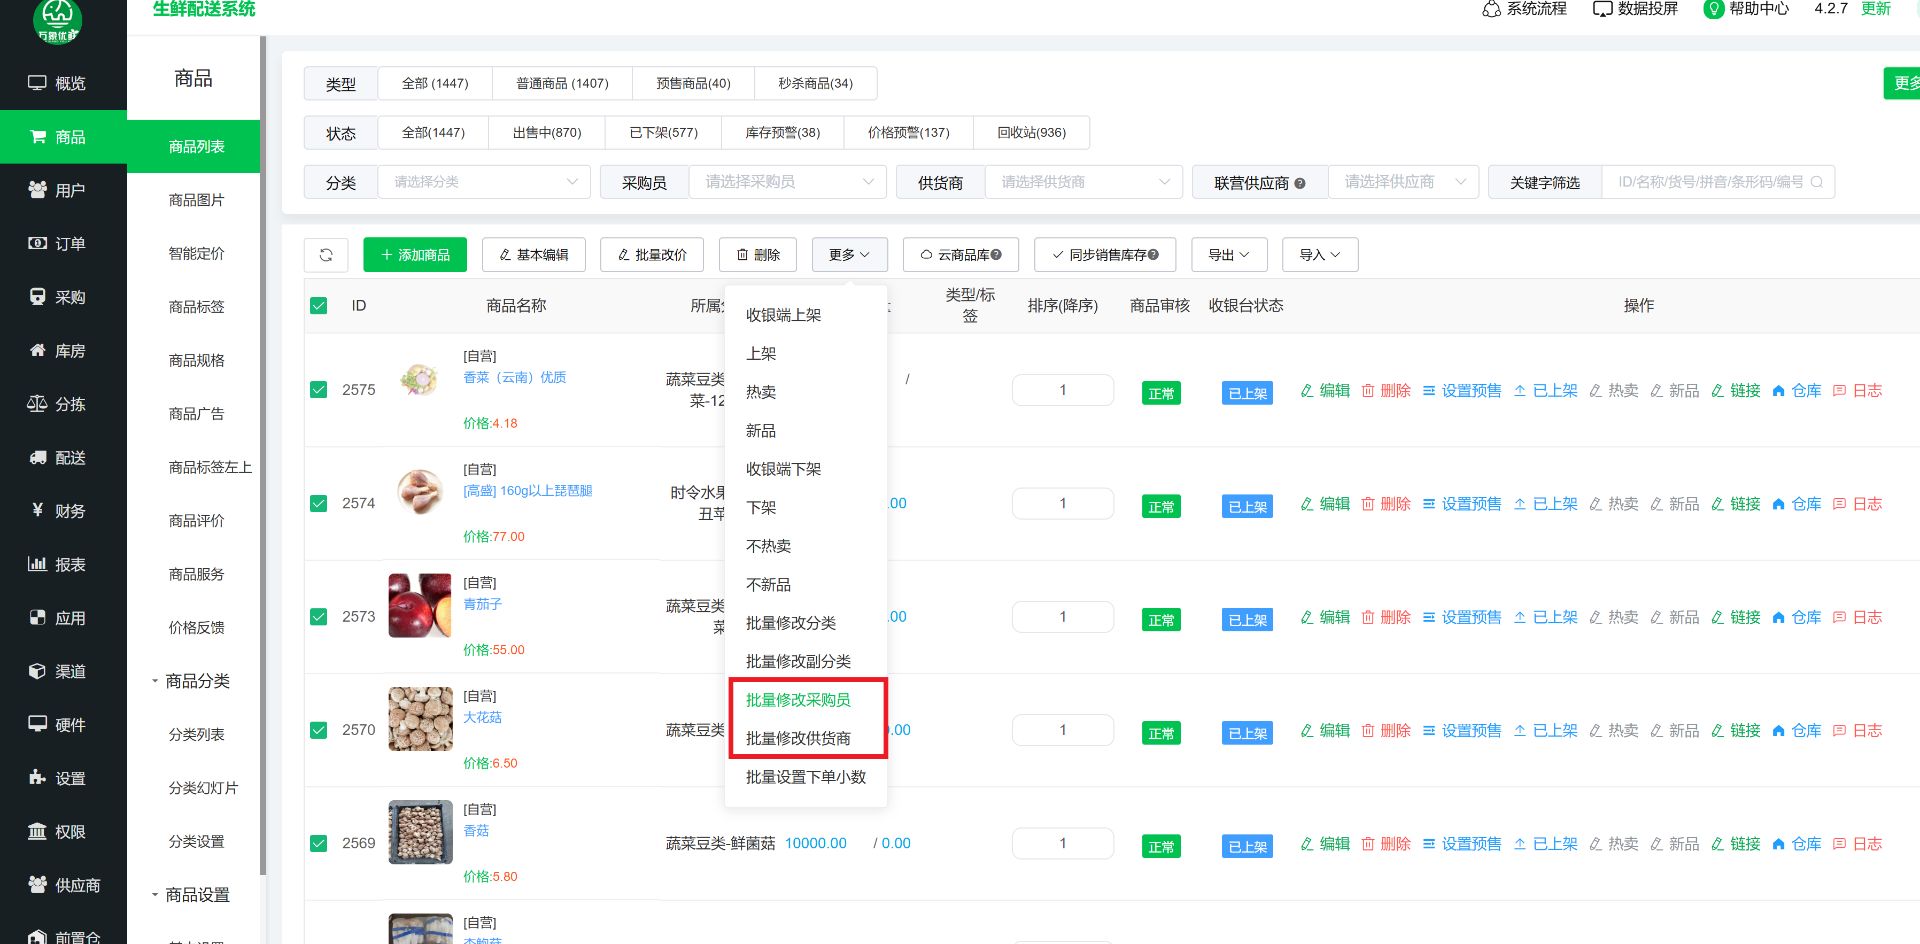Image resolution: width=1920 pixels, height=944 pixels.
Task: Open the 导出 export dropdown
Action: coord(1229,255)
